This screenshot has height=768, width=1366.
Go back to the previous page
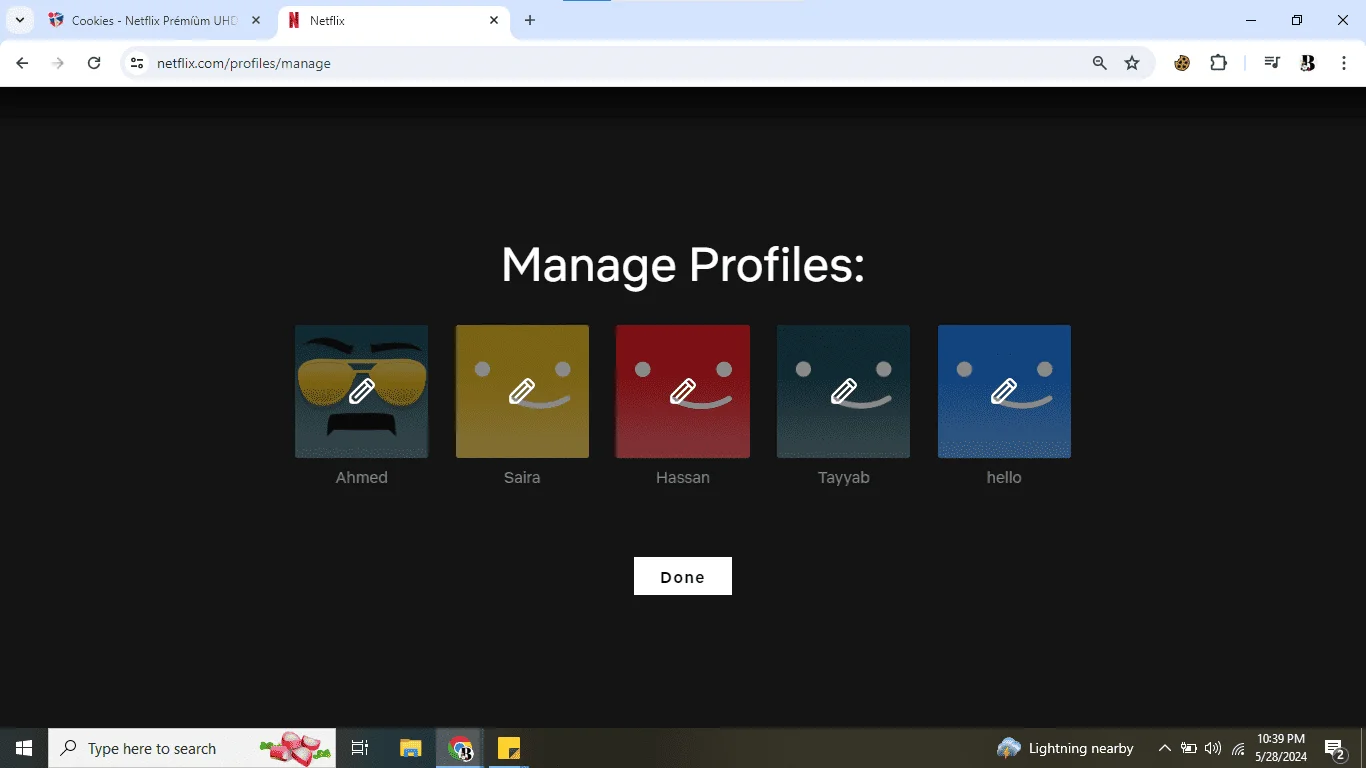[22, 63]
